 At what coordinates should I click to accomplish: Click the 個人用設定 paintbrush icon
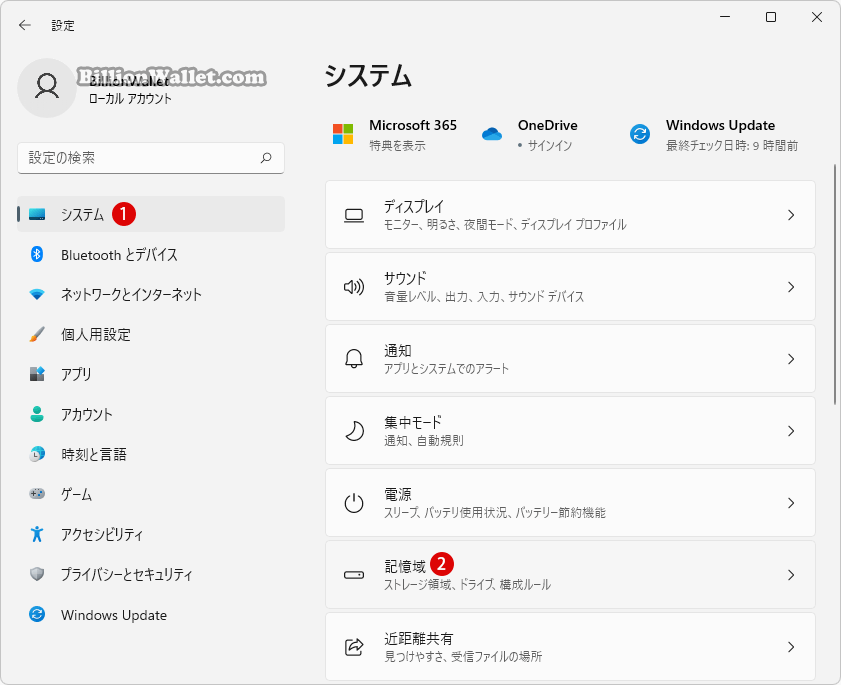37,334
